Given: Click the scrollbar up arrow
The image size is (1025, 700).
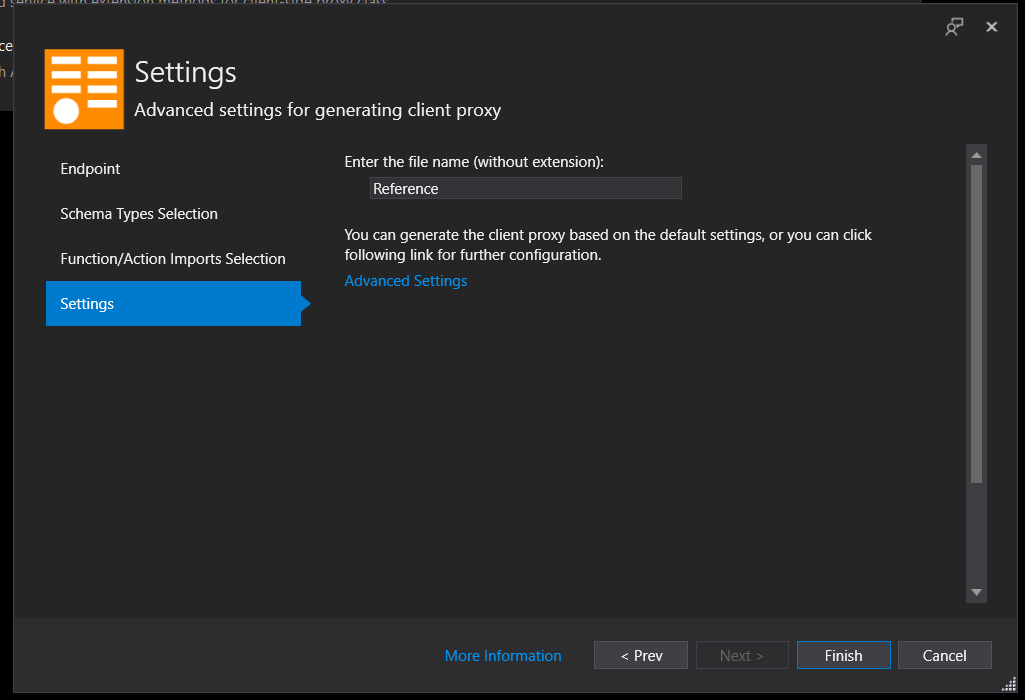Looking at the screenshot, I should point(977,155).
